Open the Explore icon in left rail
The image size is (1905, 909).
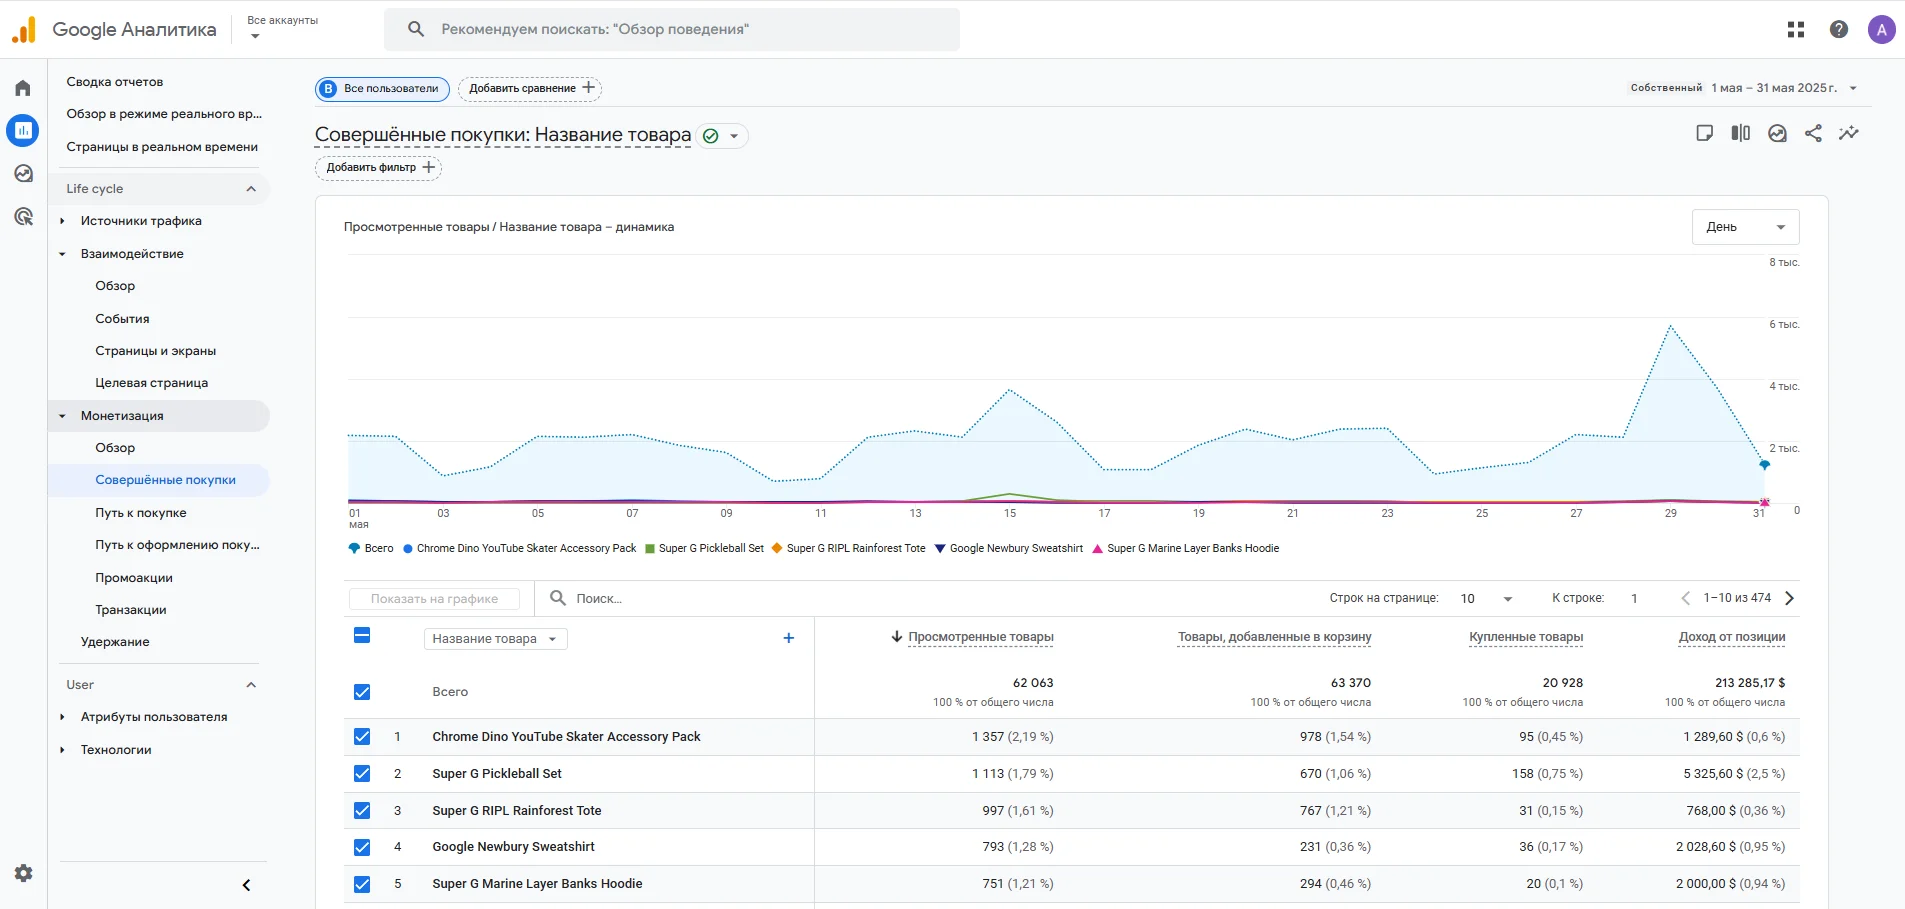coord(23,174)
